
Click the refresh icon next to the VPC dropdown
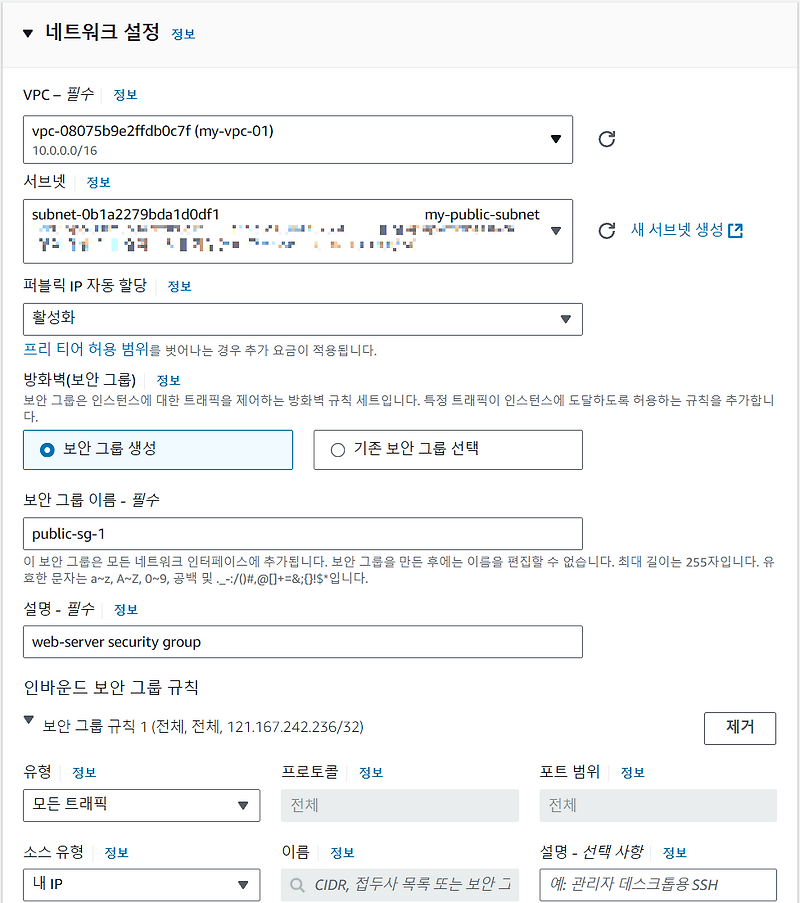tap(607, 138)
